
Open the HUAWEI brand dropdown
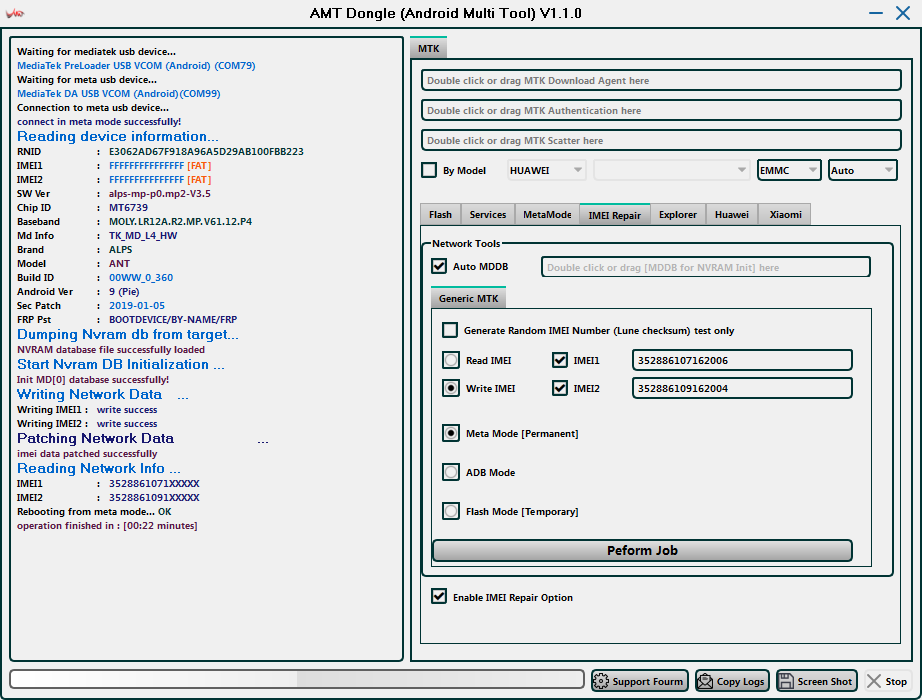tap(547, 170)
